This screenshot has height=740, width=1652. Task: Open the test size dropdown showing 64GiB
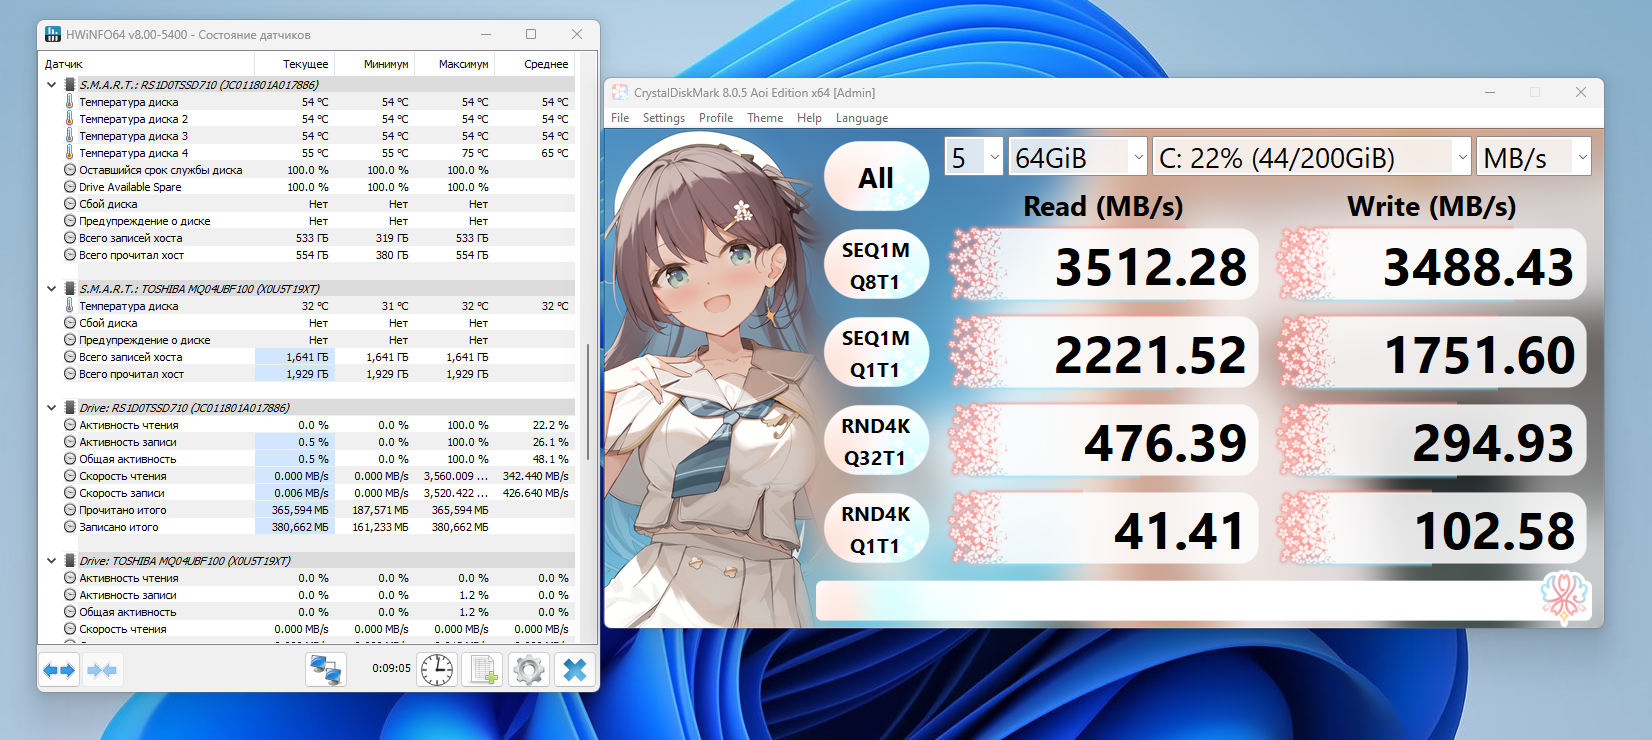1078,157
